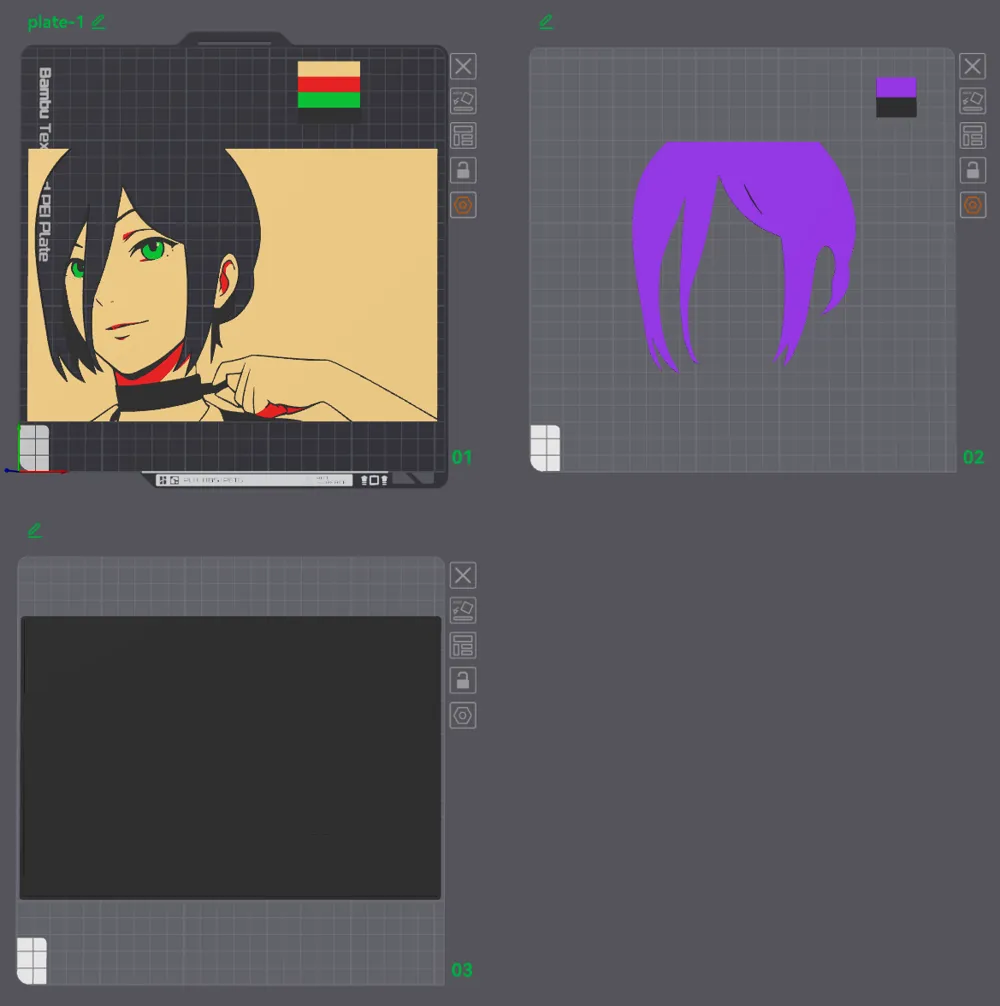1000x1006 pixels.
Task: Delete plate 02 via its X icon
Action: tap(973, 66)
